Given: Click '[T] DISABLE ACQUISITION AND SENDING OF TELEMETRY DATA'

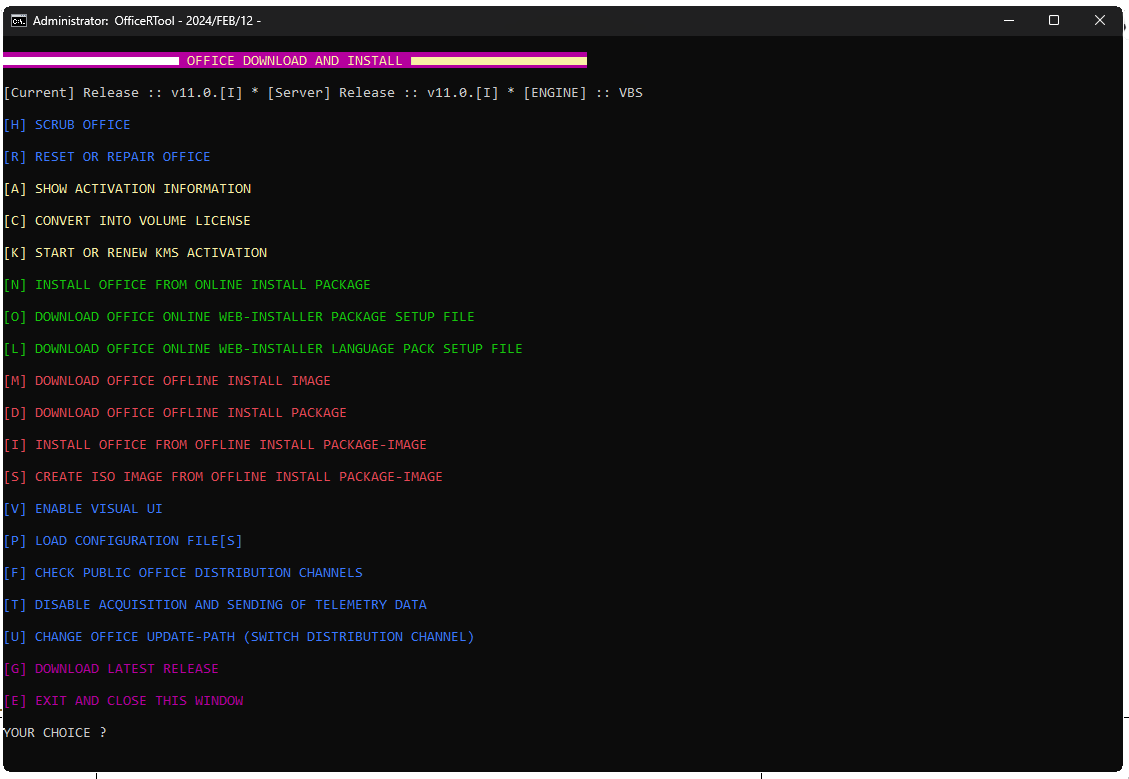Looking at the screenshot, I should [215, 605].
